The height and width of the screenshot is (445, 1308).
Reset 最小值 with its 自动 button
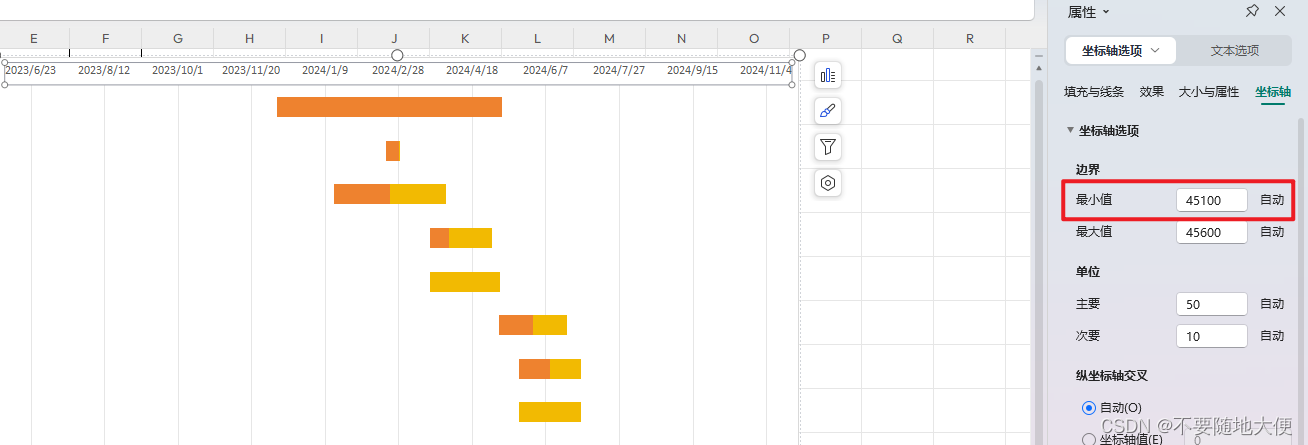1272,200
